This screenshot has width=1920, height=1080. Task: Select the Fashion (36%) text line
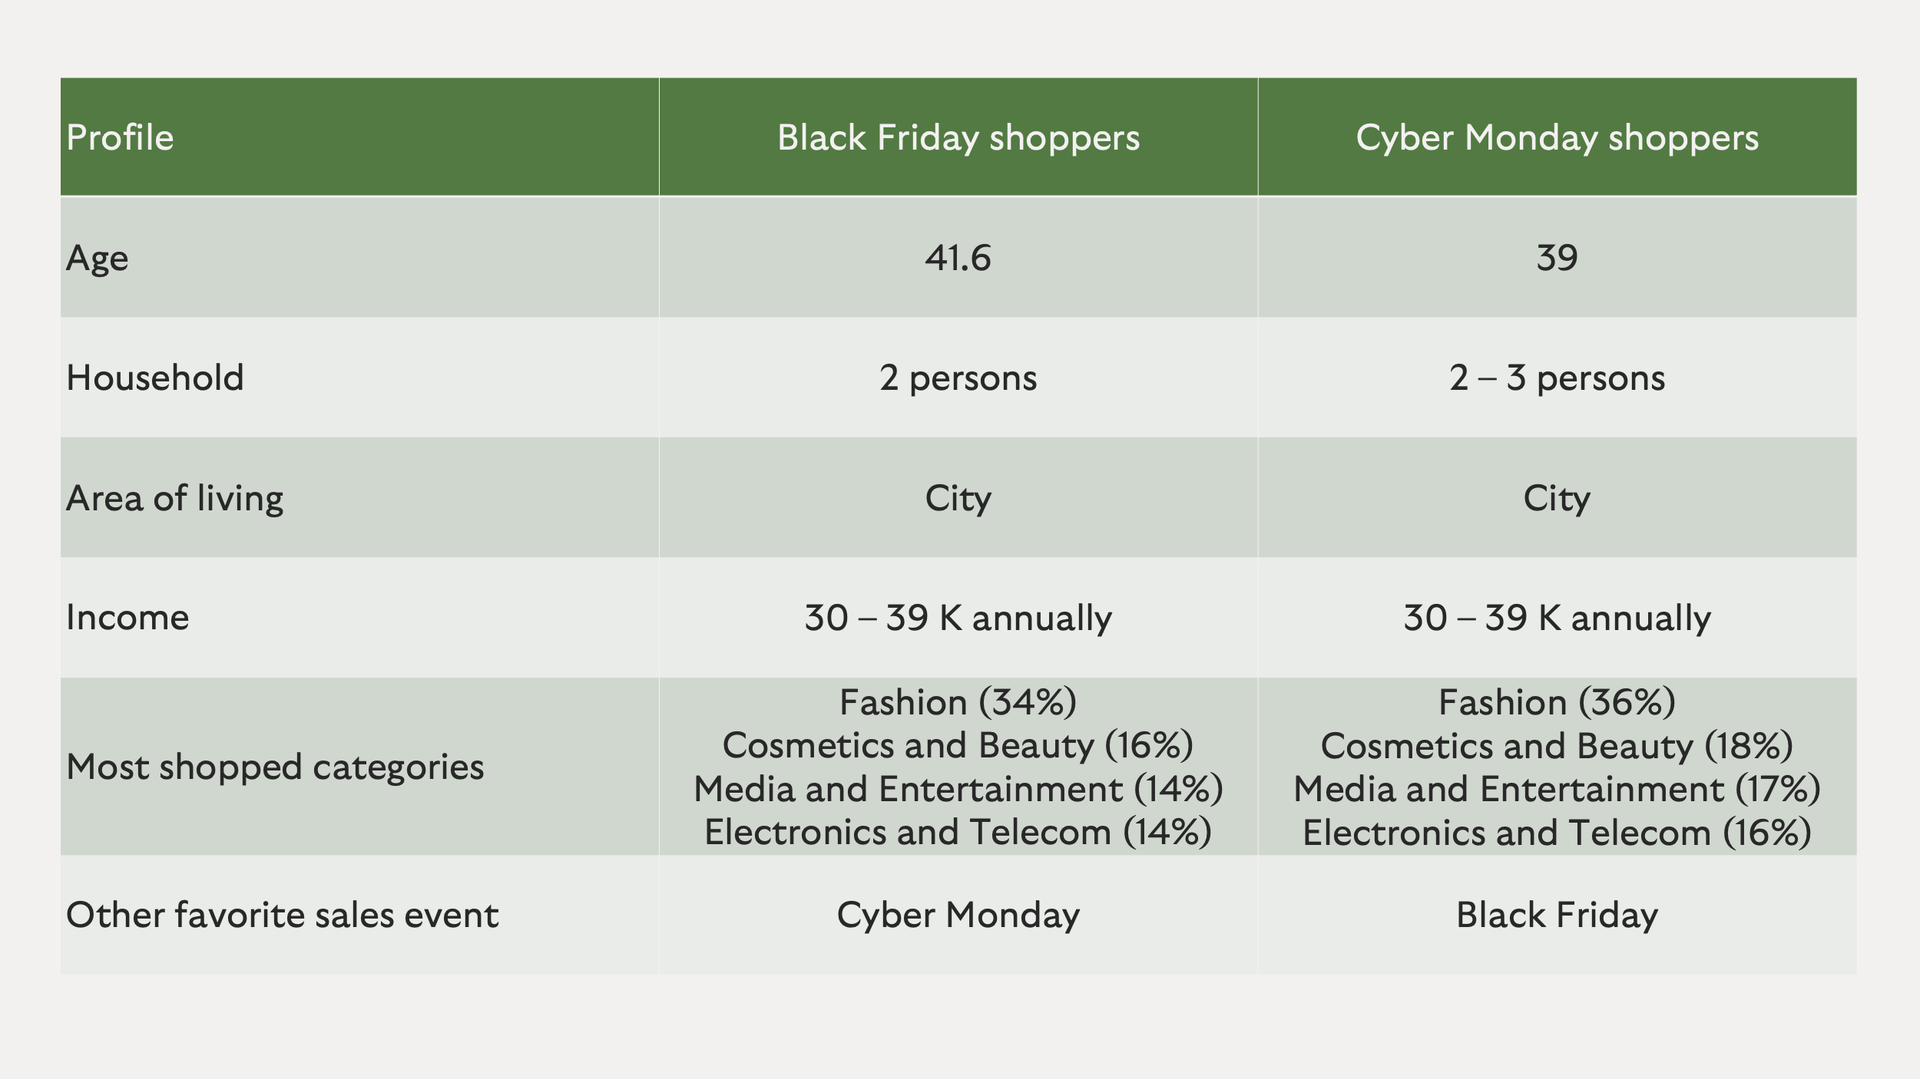click(x=1557, y=702)
